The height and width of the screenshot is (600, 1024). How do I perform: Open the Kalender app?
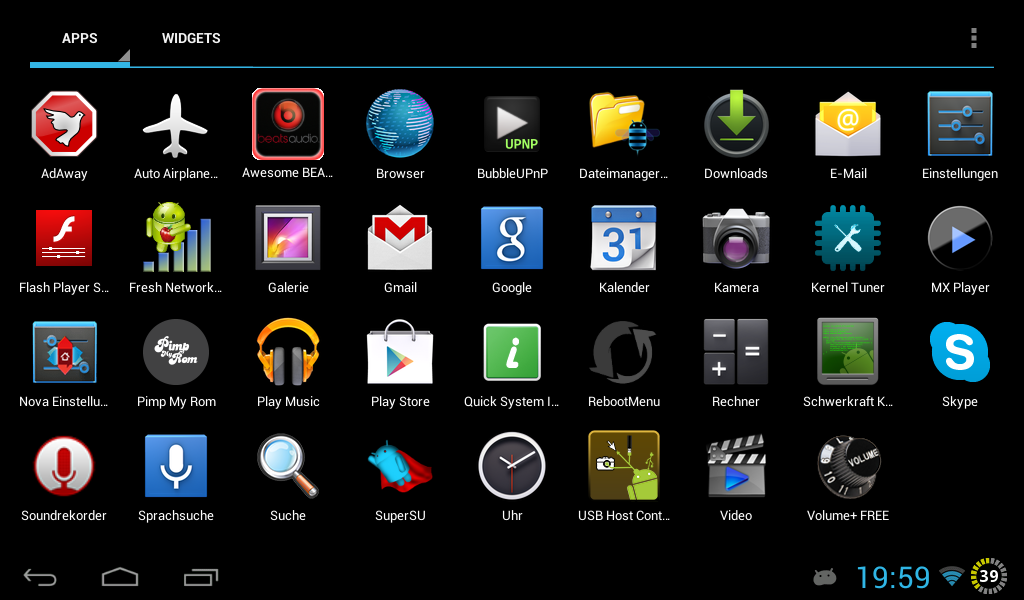pyautogui.click(x=624, y=238)
